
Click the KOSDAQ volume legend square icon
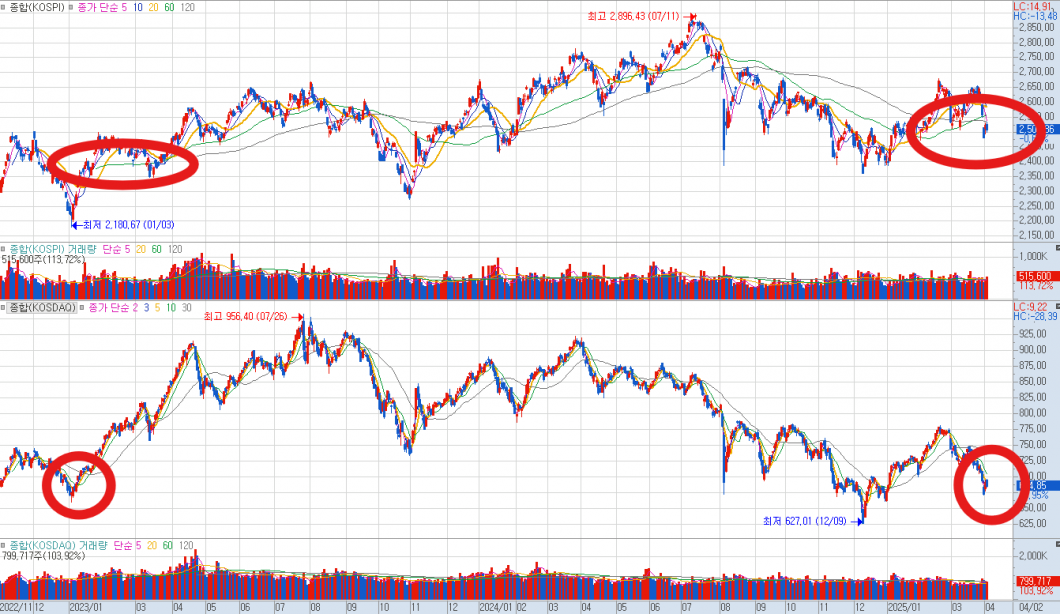[x=4, y=545]
